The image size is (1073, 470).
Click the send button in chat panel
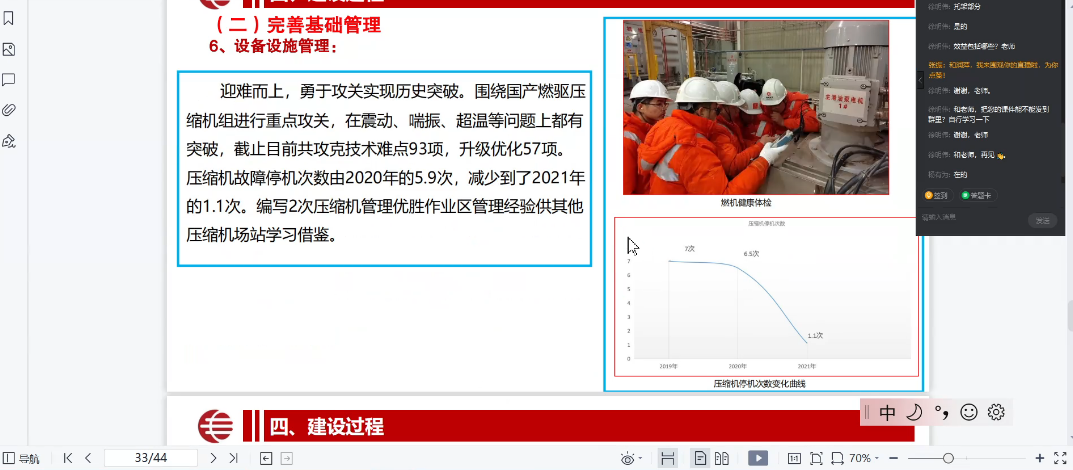click(1043, 220)
